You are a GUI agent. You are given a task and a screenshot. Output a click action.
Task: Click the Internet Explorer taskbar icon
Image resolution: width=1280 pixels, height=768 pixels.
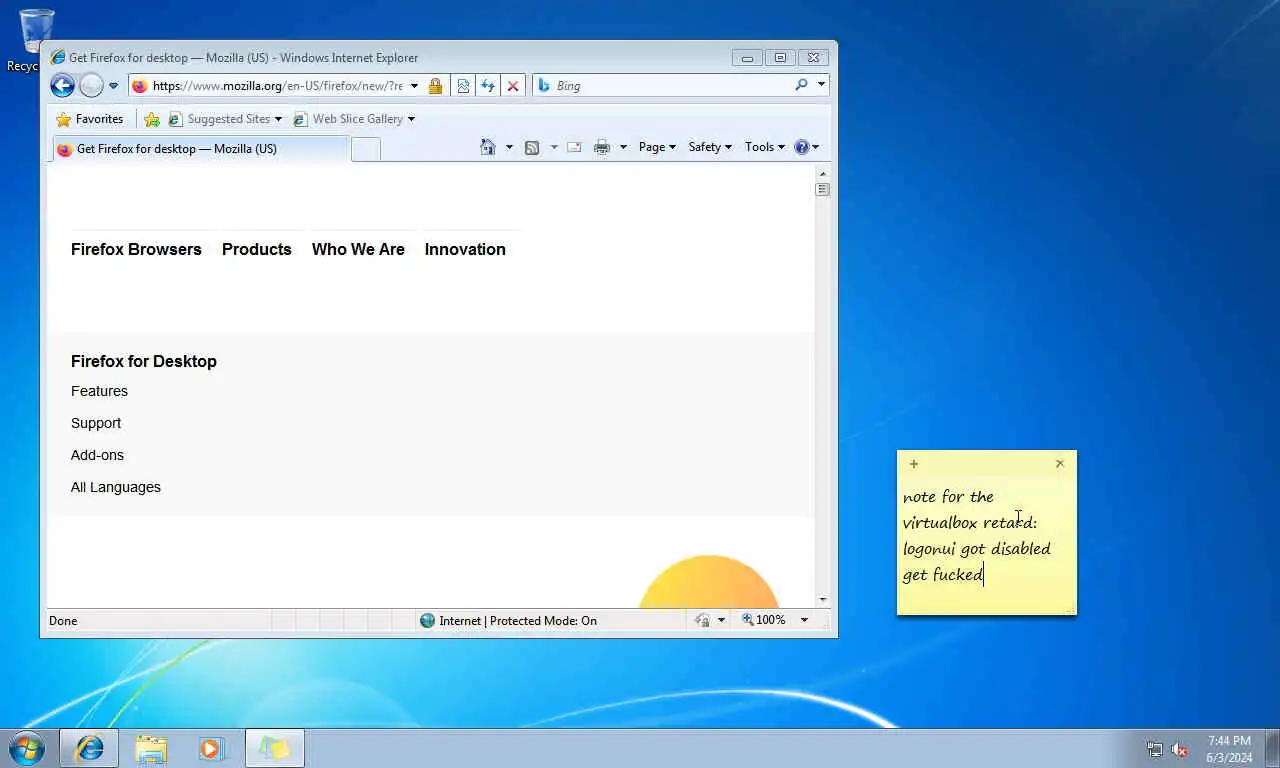coord(89,748)
